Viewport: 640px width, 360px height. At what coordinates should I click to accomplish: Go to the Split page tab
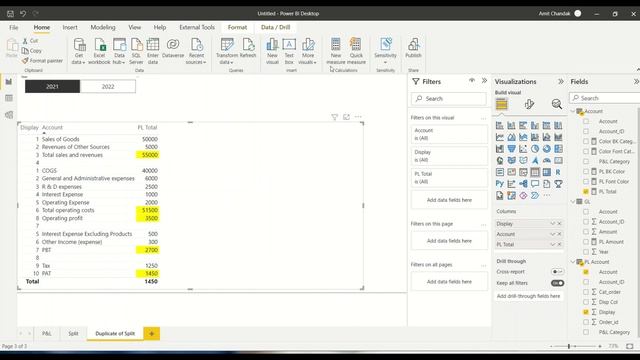73,333
